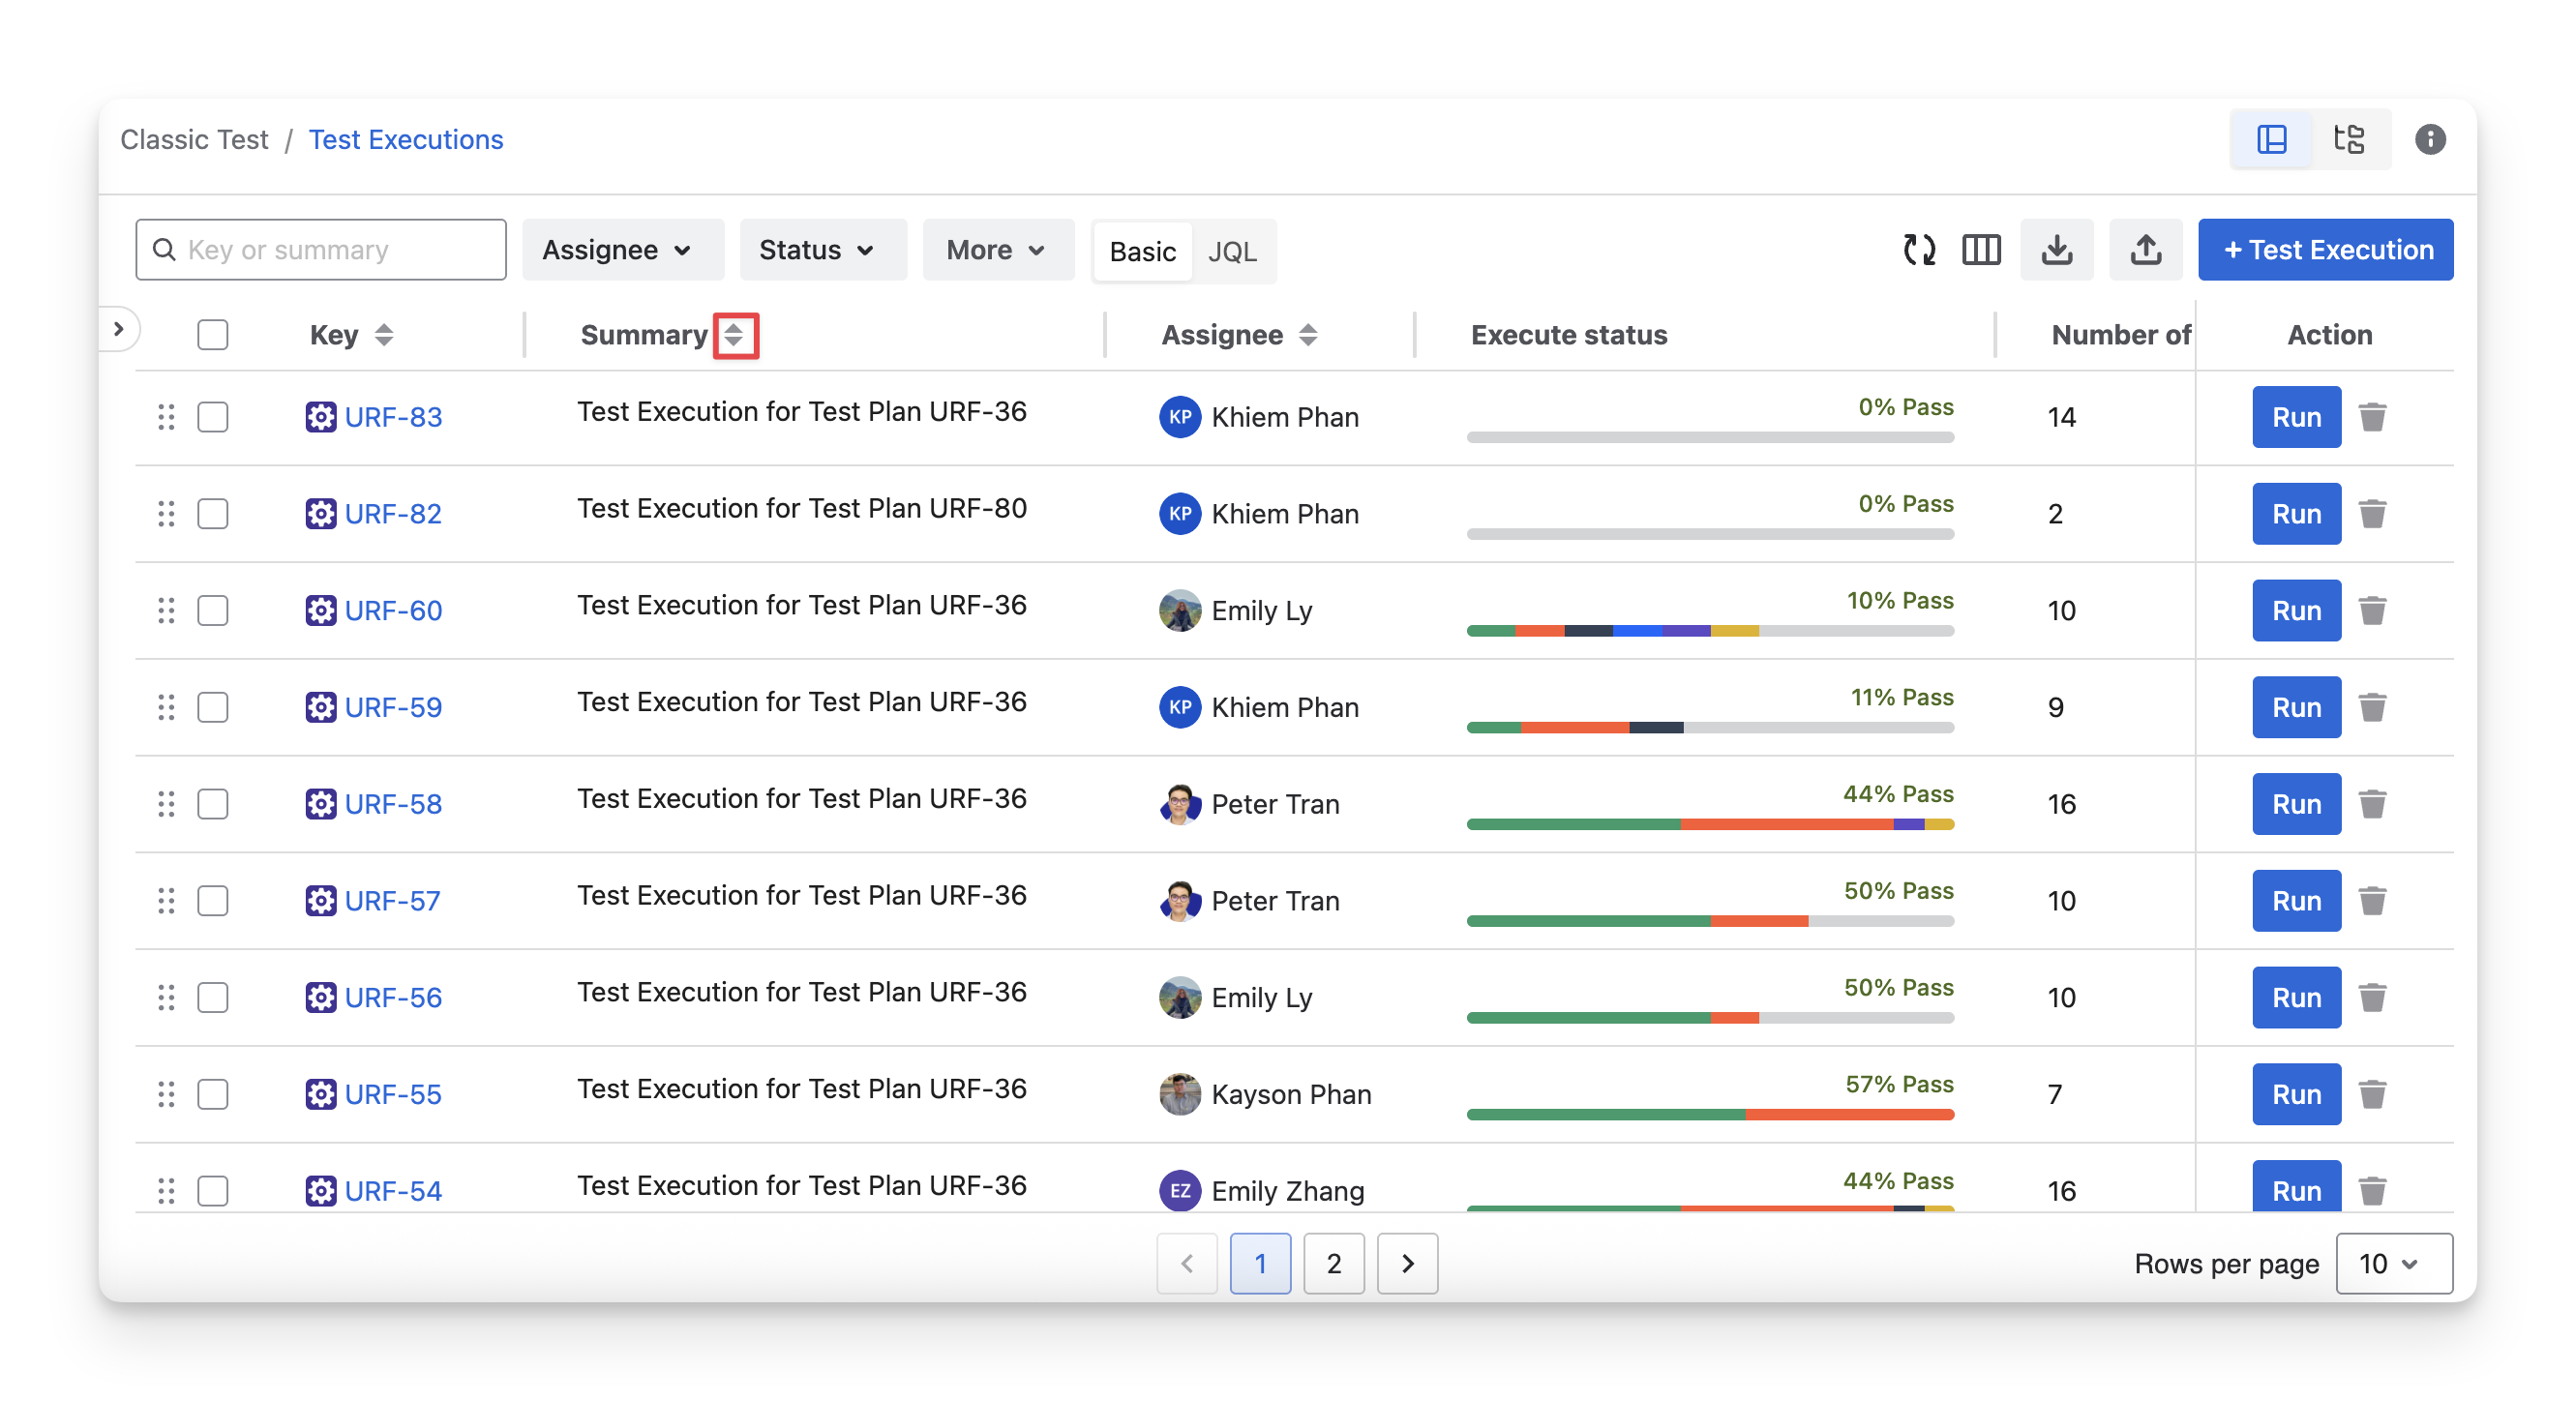Click URF-57 execute status progress bar
Screen dimensions: 2576x1401
point(1709,921)
